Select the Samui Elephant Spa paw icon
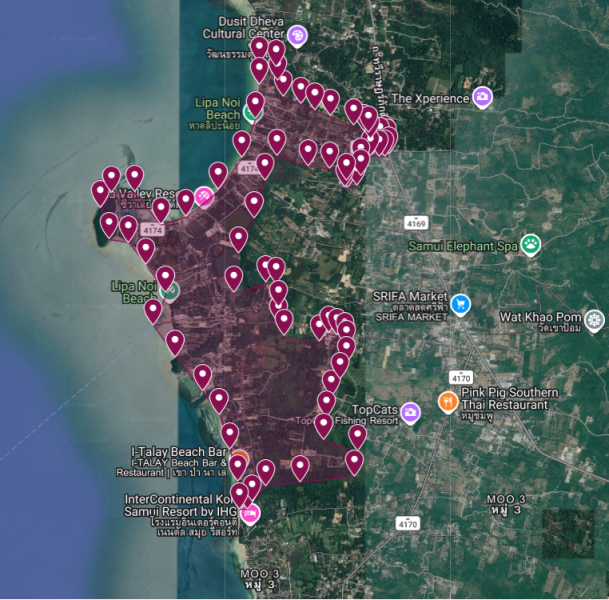The image size is (609, 600). click(x=531, y=245)
